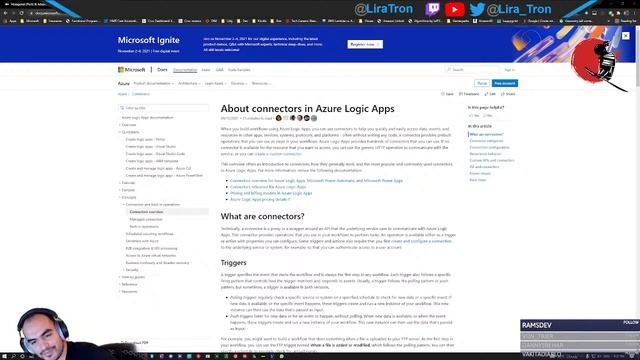
Task: Click the Sign in link
Action: coord(509,70)
